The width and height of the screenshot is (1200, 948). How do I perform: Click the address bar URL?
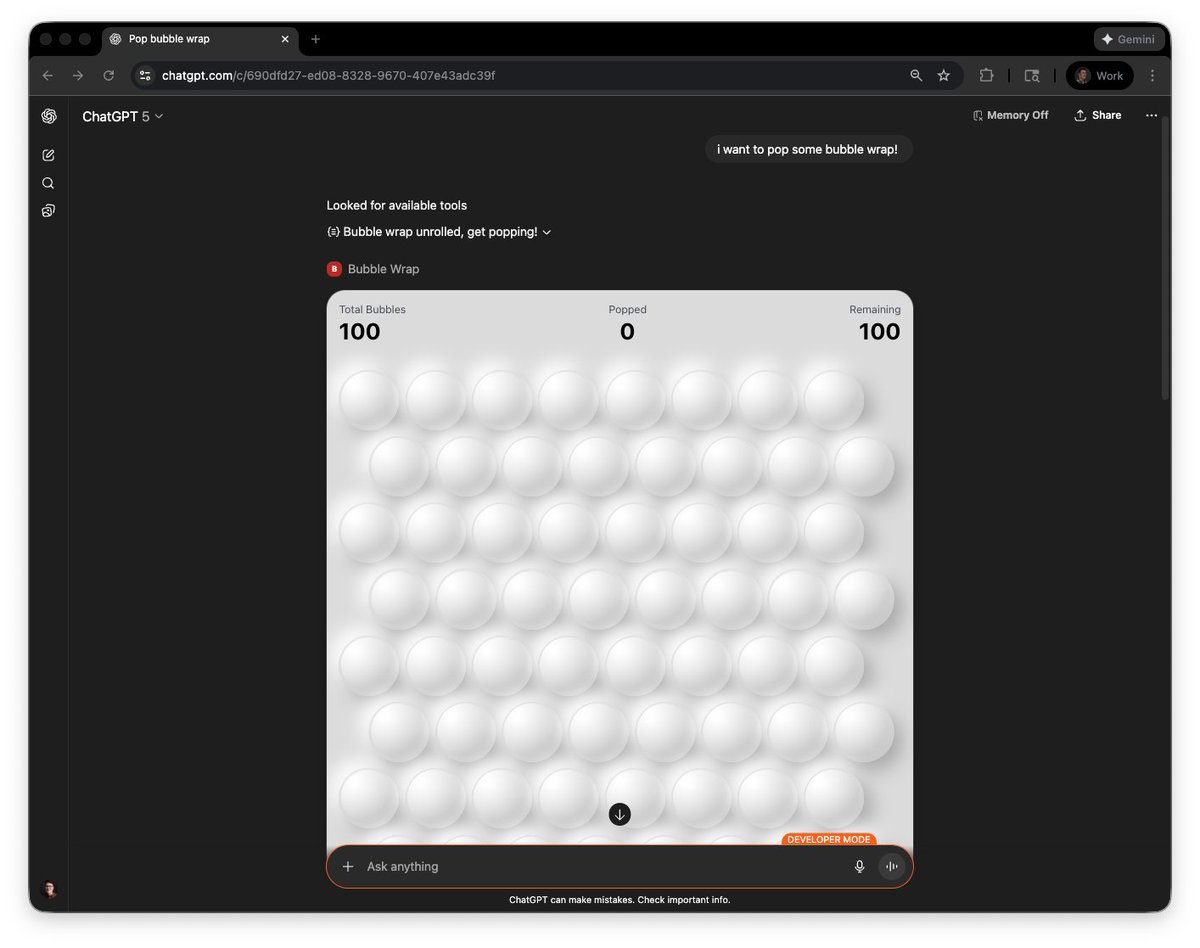pyautogui.click(x=328, y=76)
